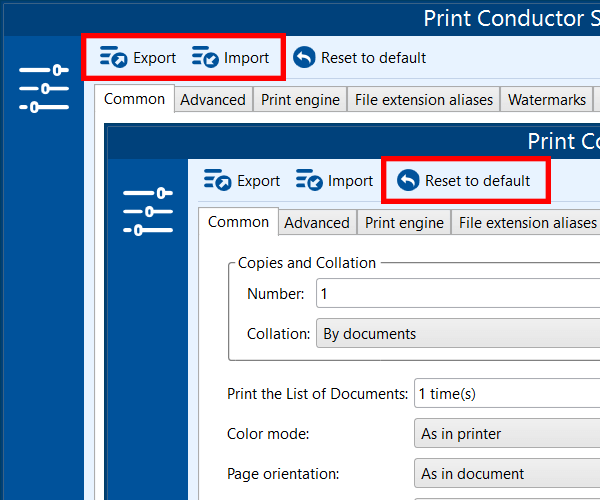Click the Export icon in the inner window
Screen dimensions: 600x500
click(x=217, y=180)
